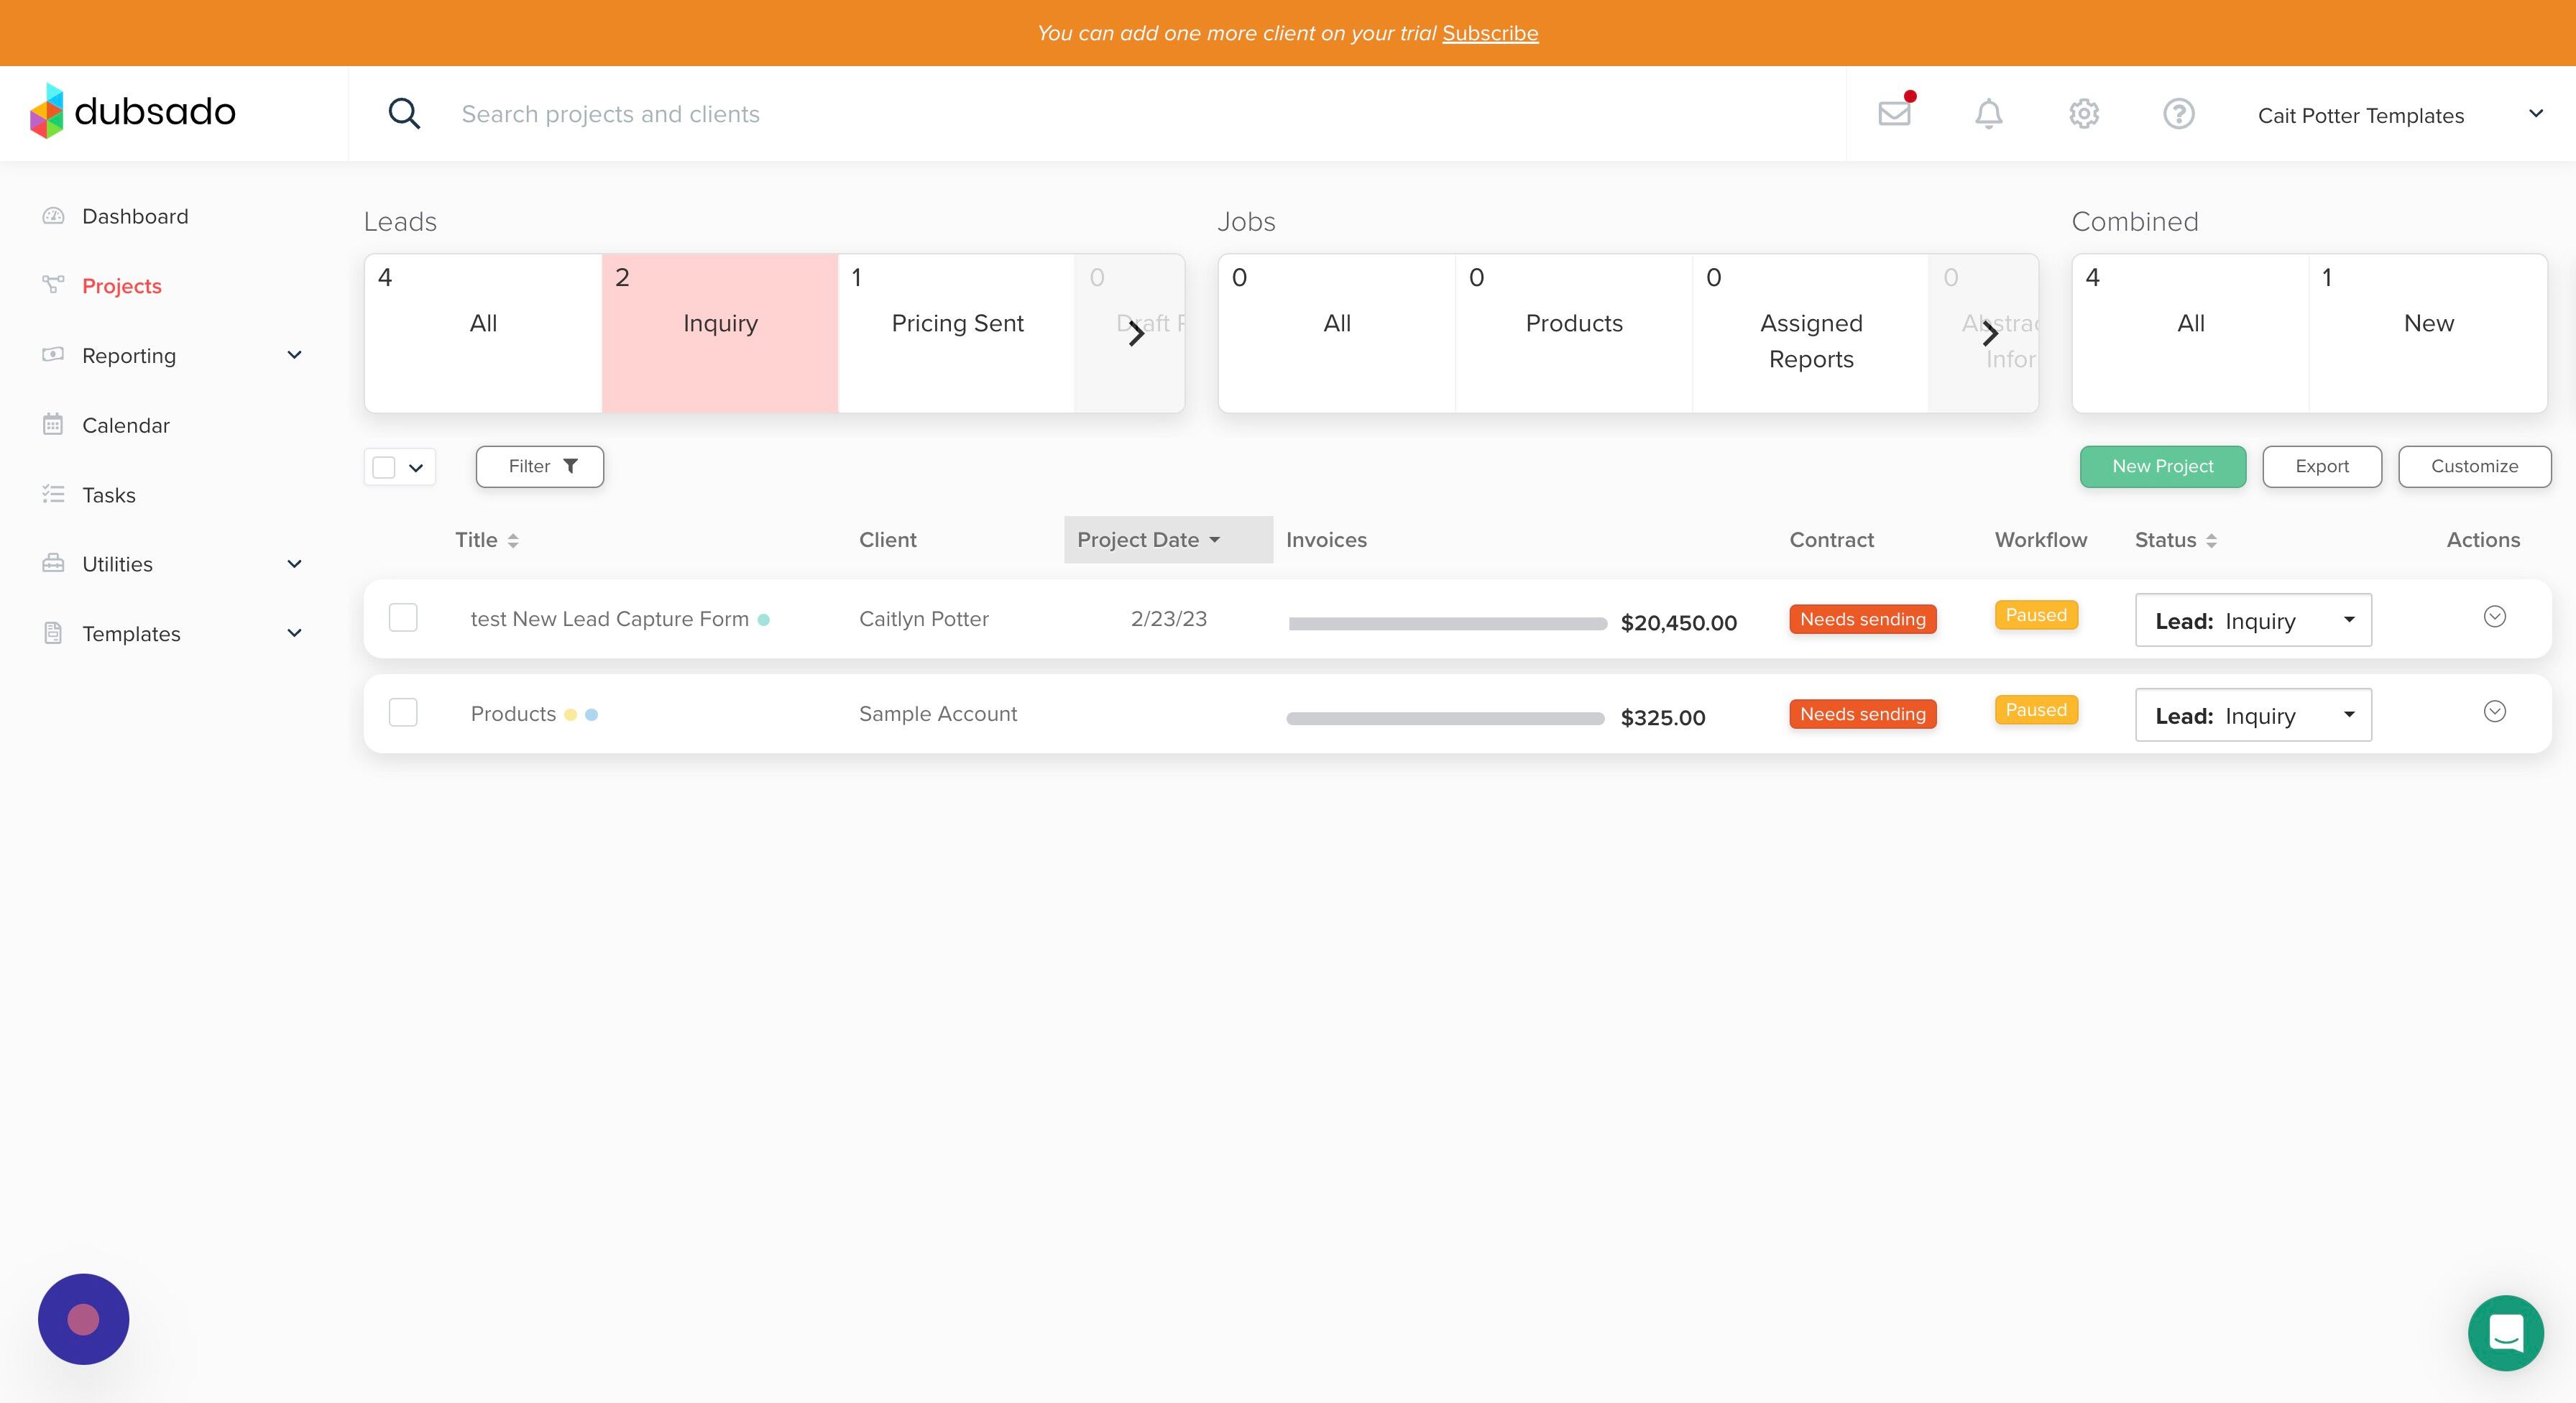2576x1403 pixels.
Task: Click the dubsado logo
Action: coord(133,111)
